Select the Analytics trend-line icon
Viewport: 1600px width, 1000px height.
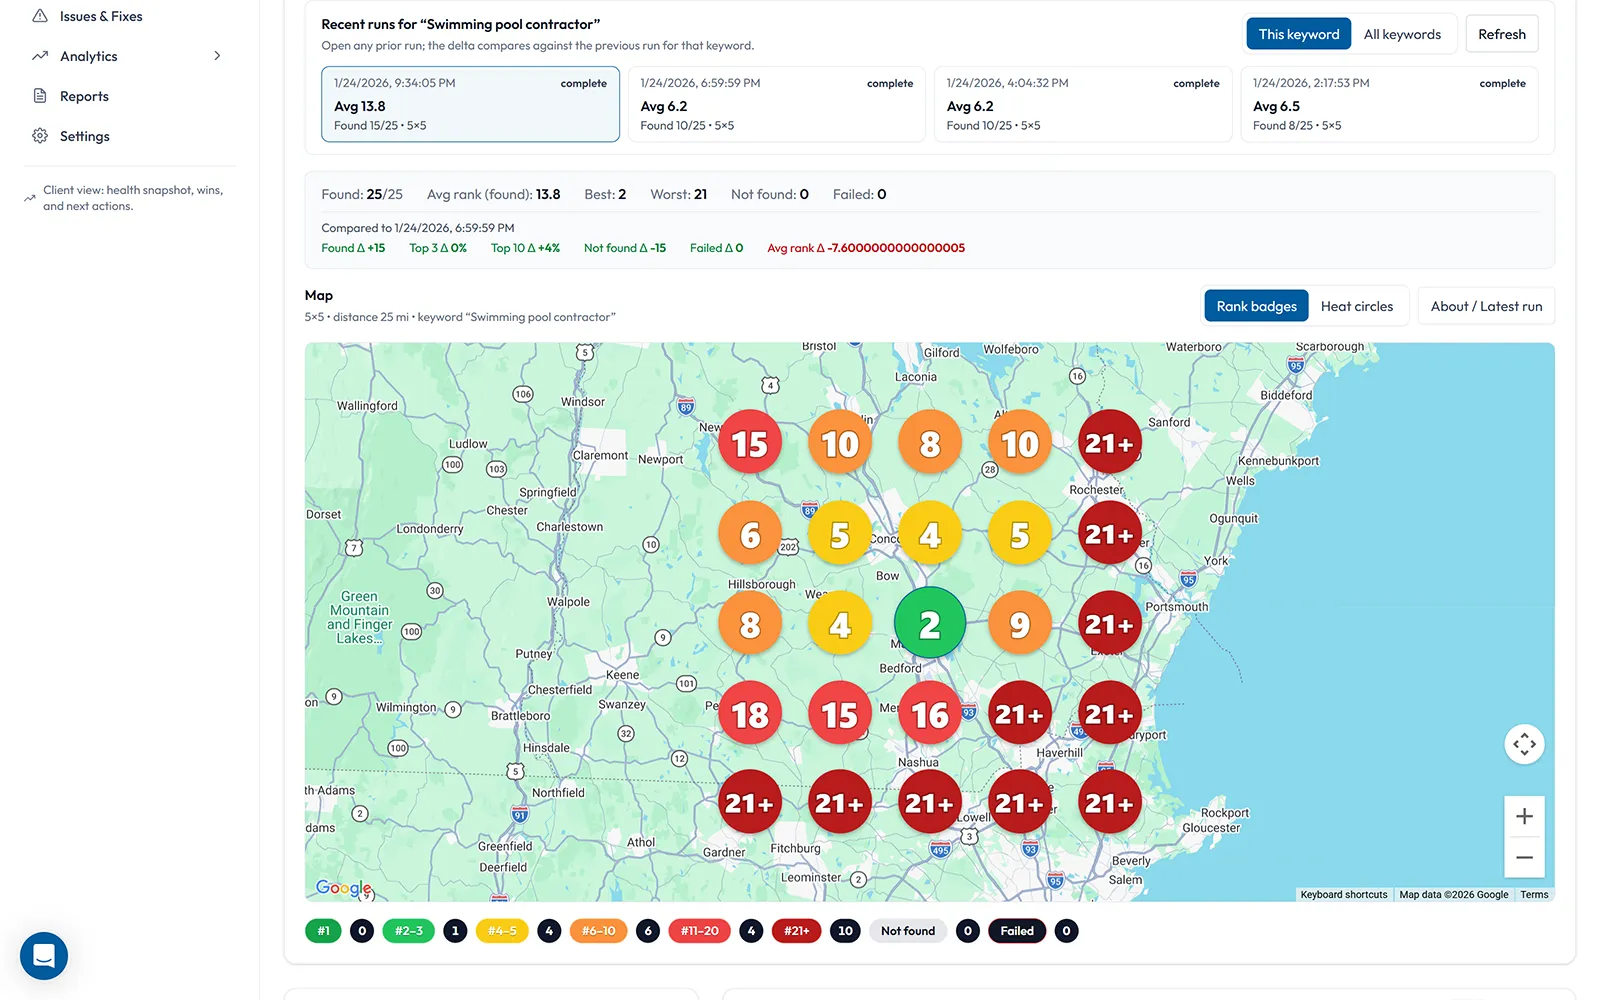(x=40, y=56)
